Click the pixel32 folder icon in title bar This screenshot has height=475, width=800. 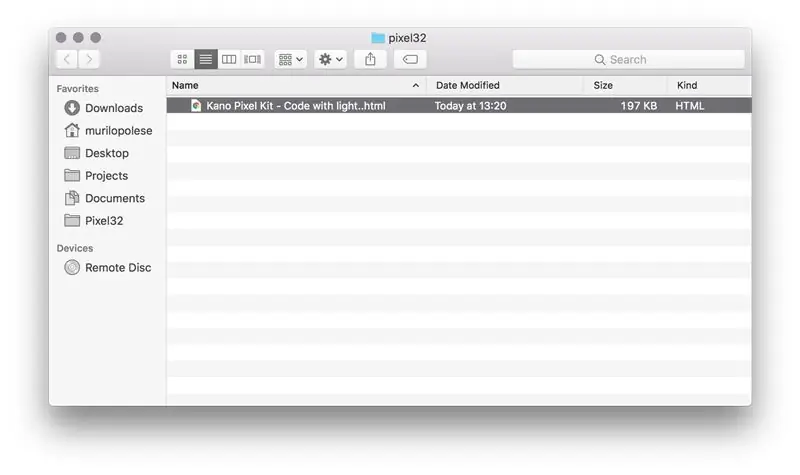pos(378,38)
